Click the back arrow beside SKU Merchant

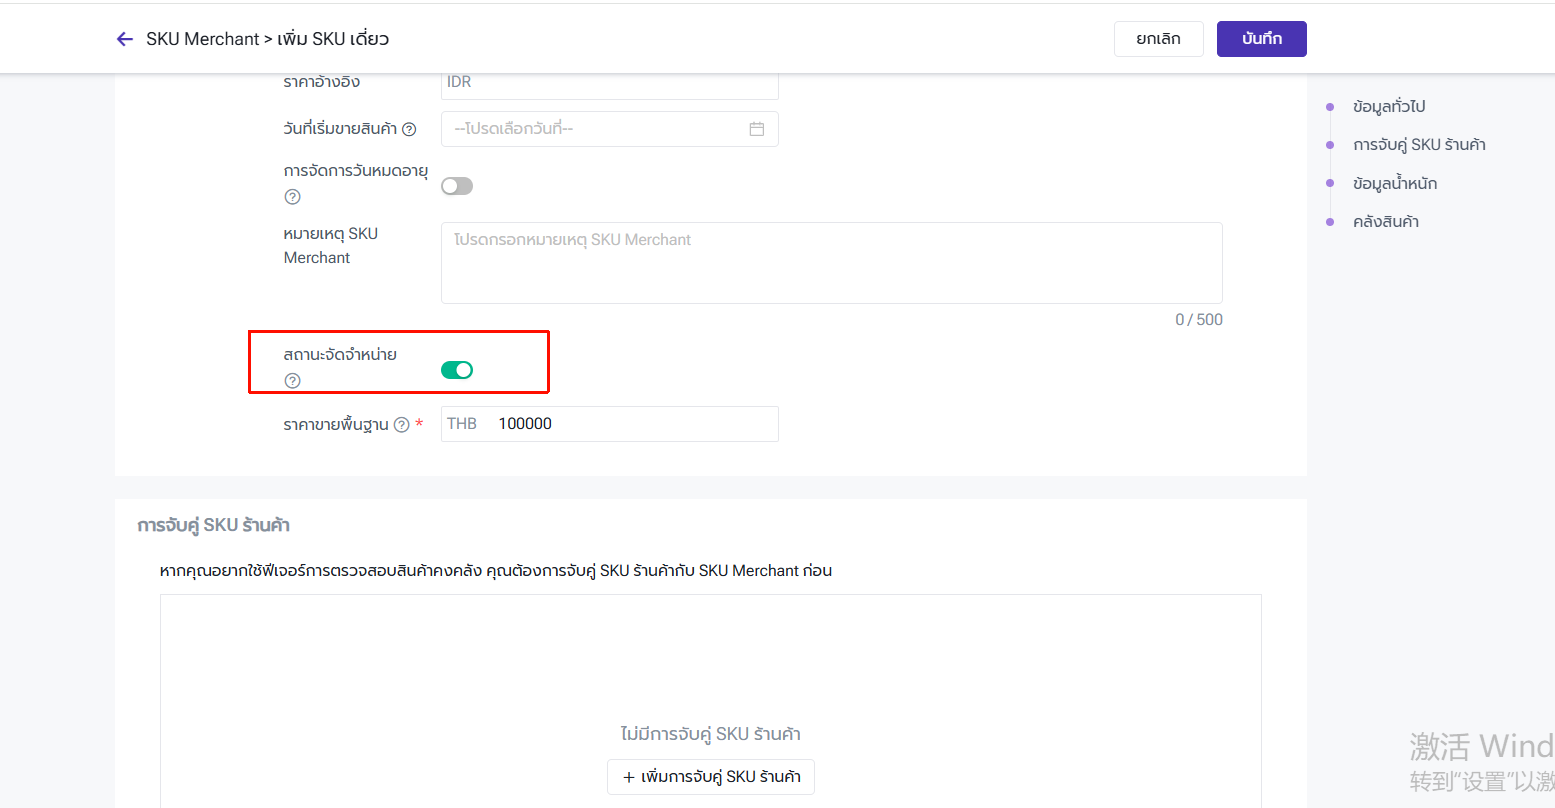[x=125, y=39]
